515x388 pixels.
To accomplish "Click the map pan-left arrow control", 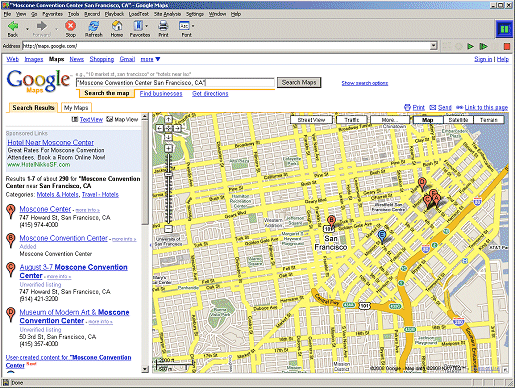I will (x=160, y=128).
